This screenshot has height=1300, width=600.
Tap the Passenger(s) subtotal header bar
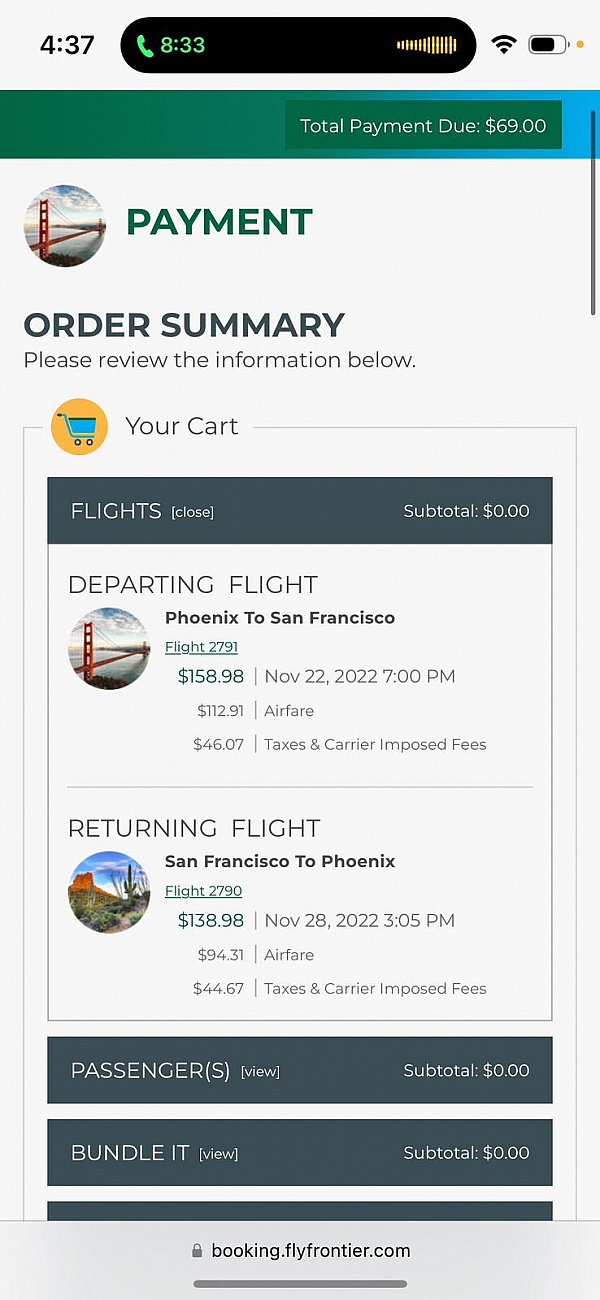pyautogui.click(x=300, y=1070)
